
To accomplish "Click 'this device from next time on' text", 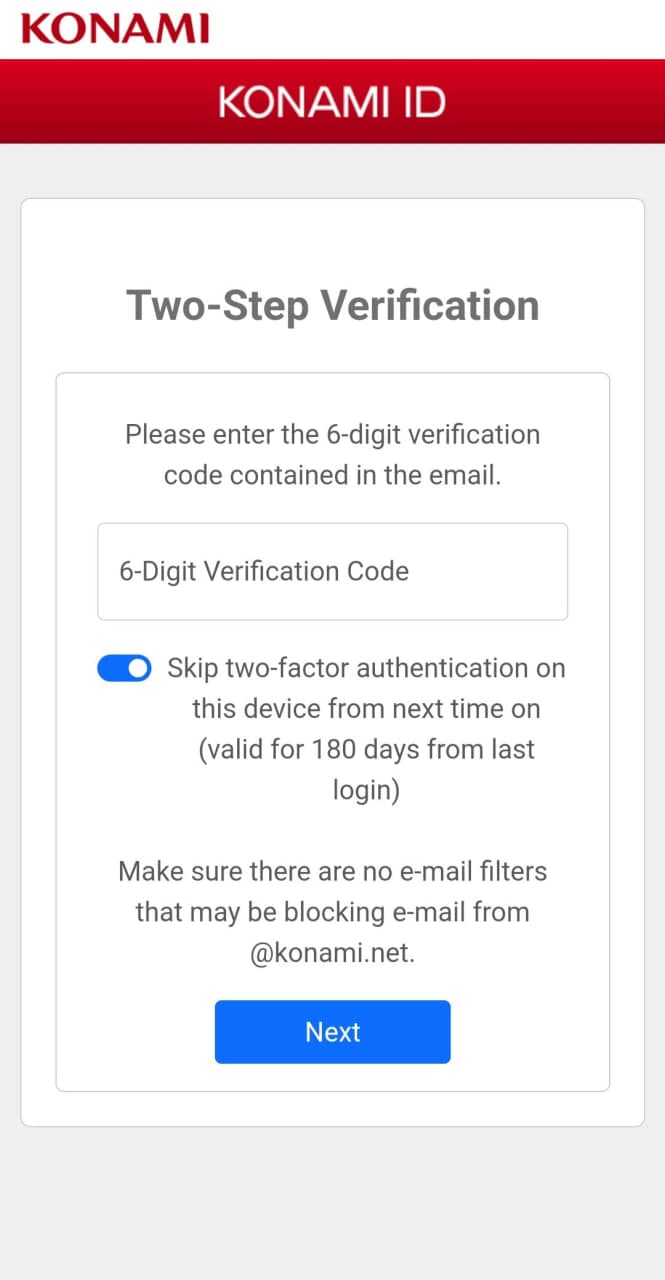I will [x=366, y=709].
